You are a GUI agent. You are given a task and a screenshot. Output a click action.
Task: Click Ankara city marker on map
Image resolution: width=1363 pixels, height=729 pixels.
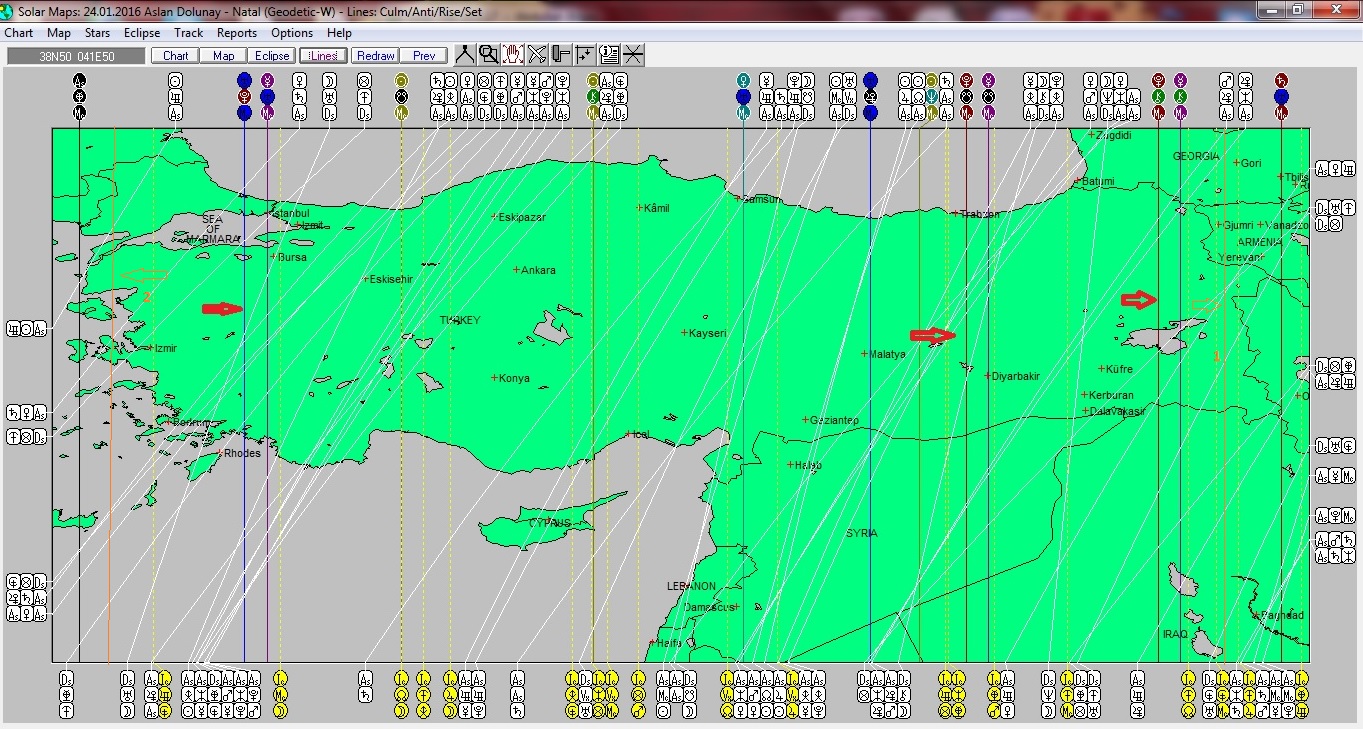tap(516, 270)
